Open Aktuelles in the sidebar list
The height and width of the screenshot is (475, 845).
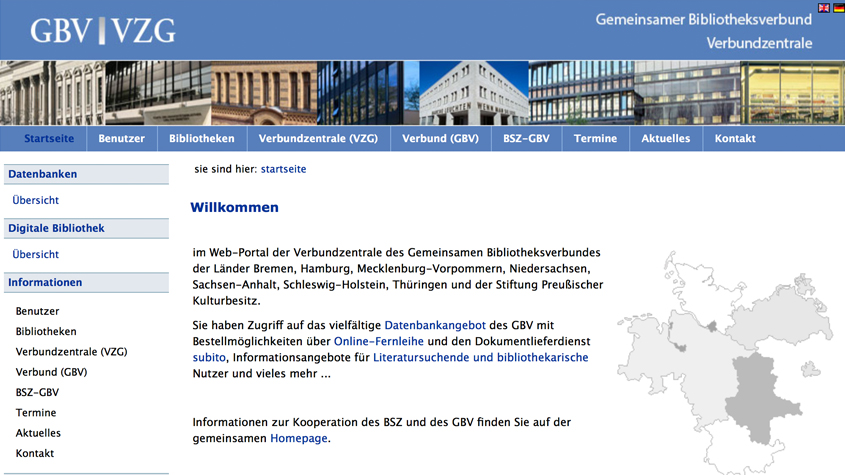(38, 433)
